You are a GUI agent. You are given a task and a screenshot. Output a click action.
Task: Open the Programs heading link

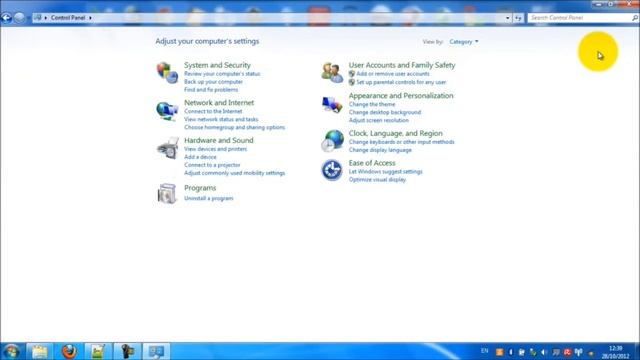coord(200,188)
